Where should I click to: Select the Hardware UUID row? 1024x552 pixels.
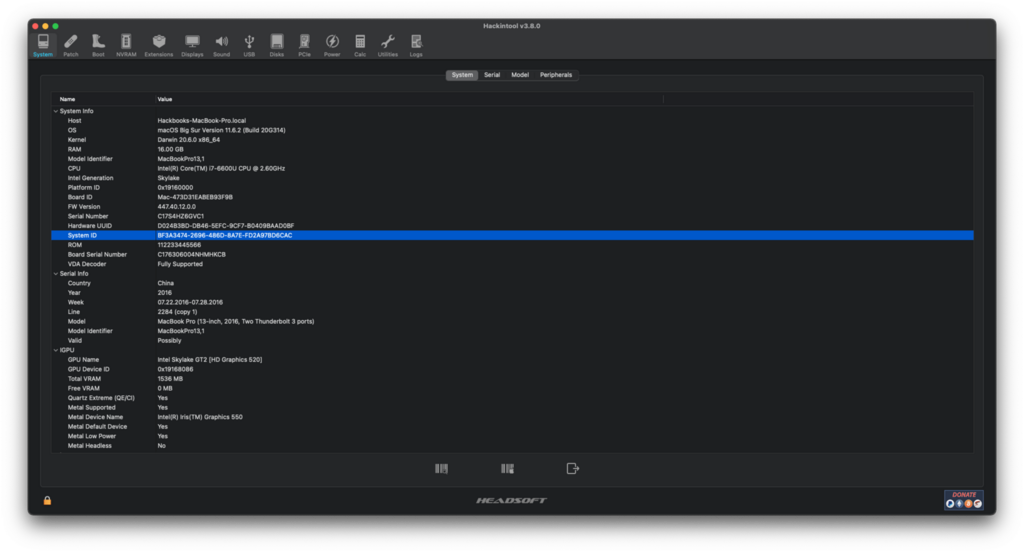click(x=513, y=226)
